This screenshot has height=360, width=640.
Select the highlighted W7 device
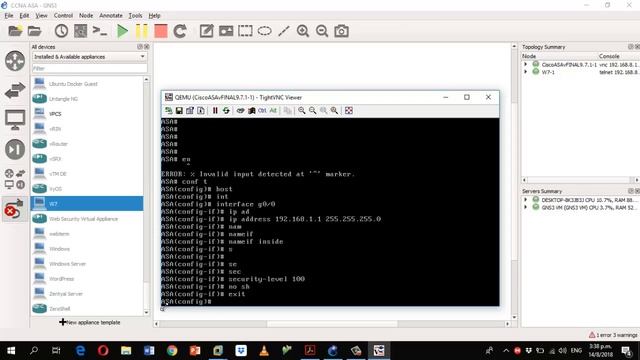pyautogui.click(x=87, y=204)
